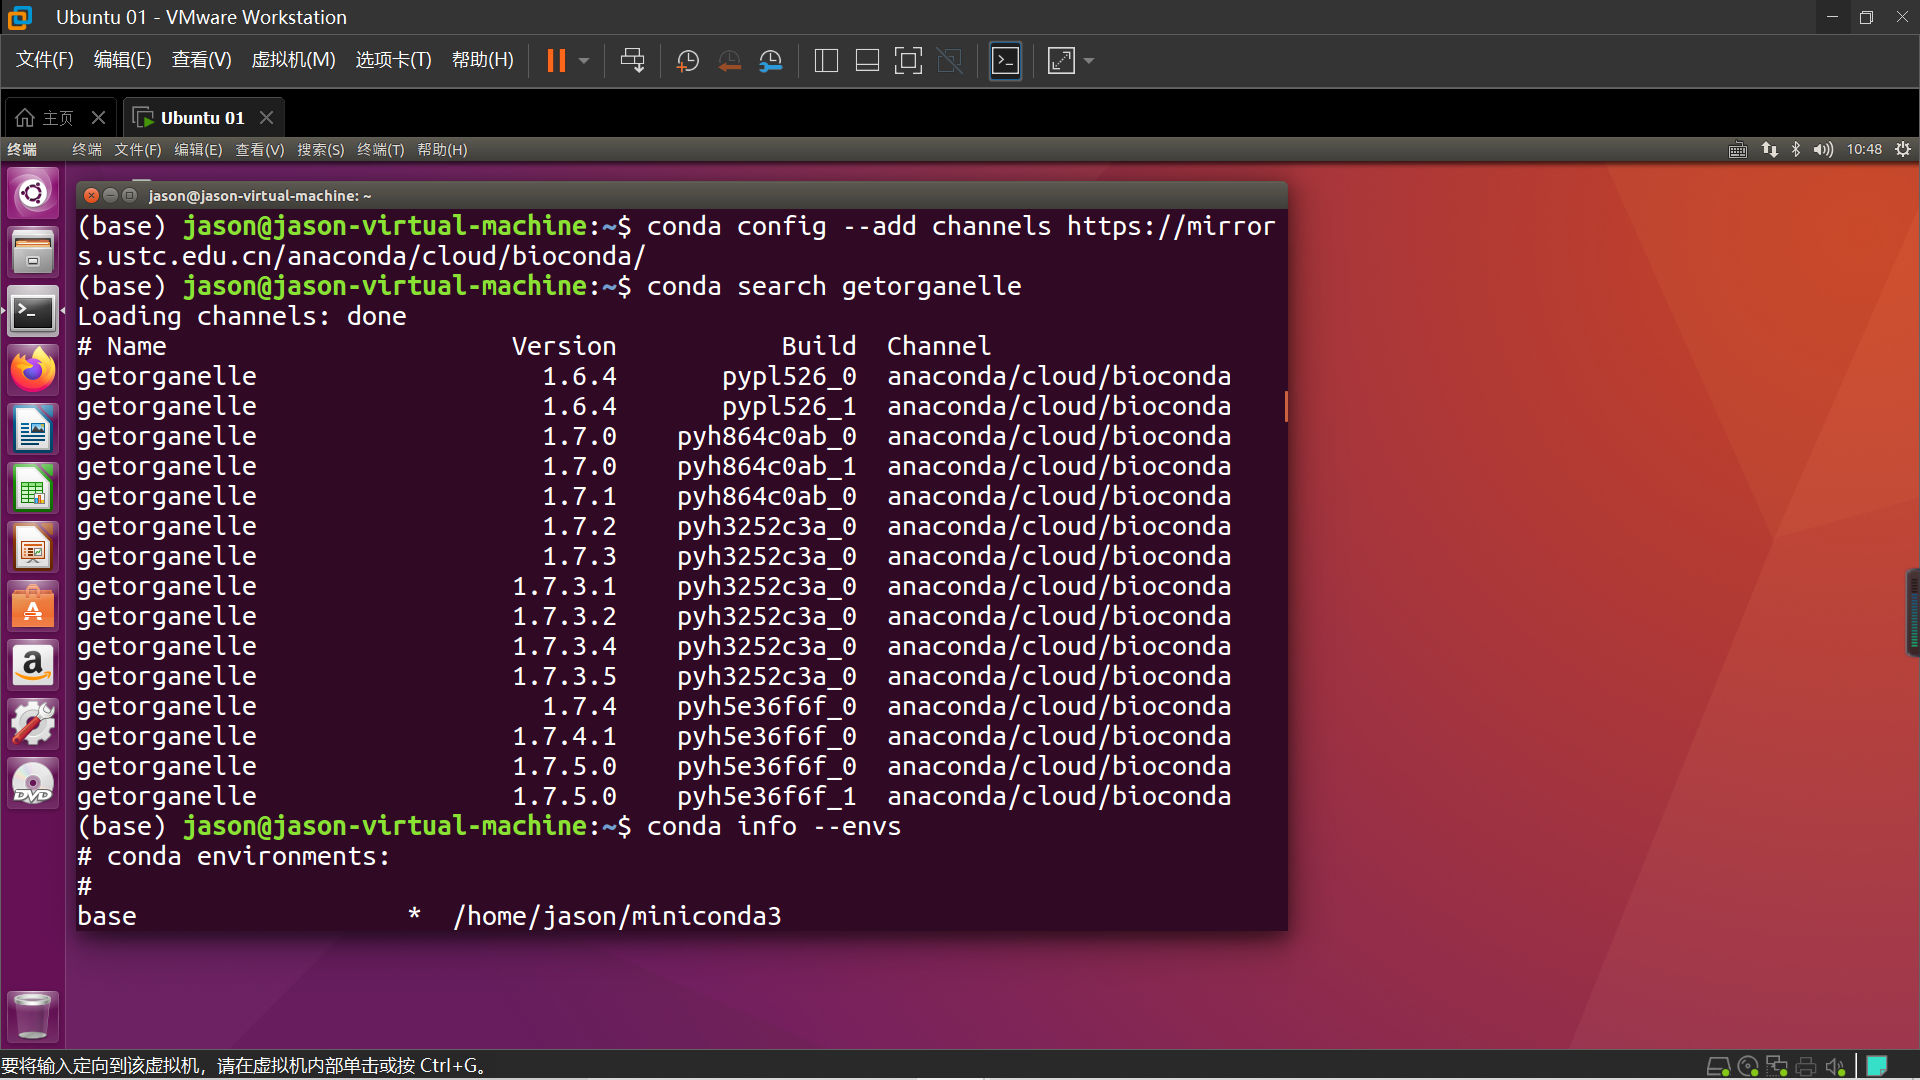Image resolution: width=1920 pixels, height=1080 pixels.
Task: Open the Ubuntu terminal 终端(T) menu
Action: click(380, 150)
